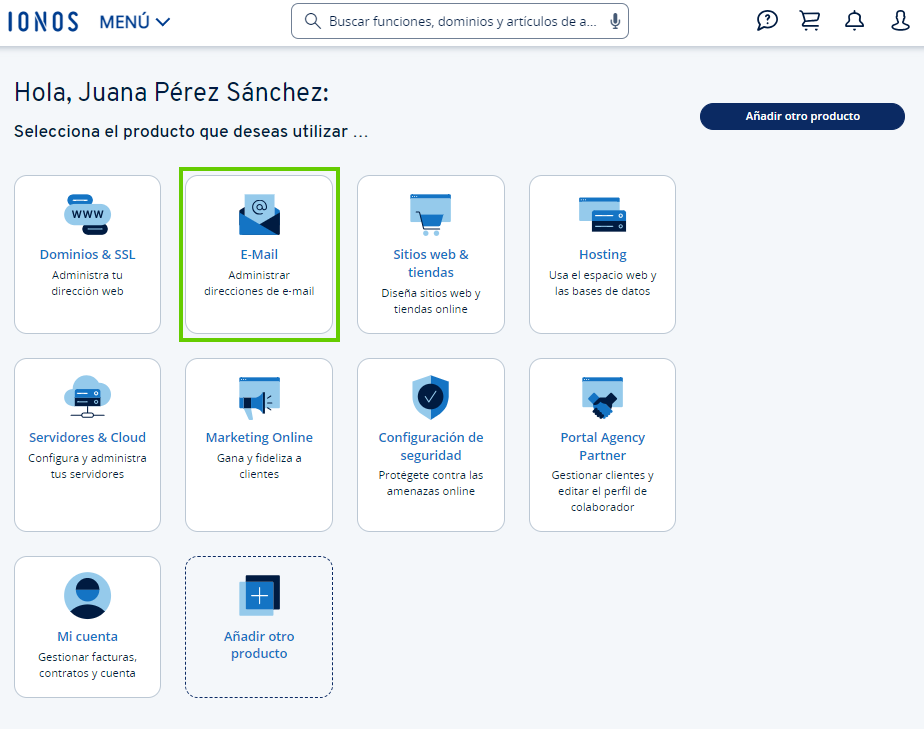Click 'Administrar direcciones de e-mail' text
924x729 pixels.
click(x=259, y=283)
